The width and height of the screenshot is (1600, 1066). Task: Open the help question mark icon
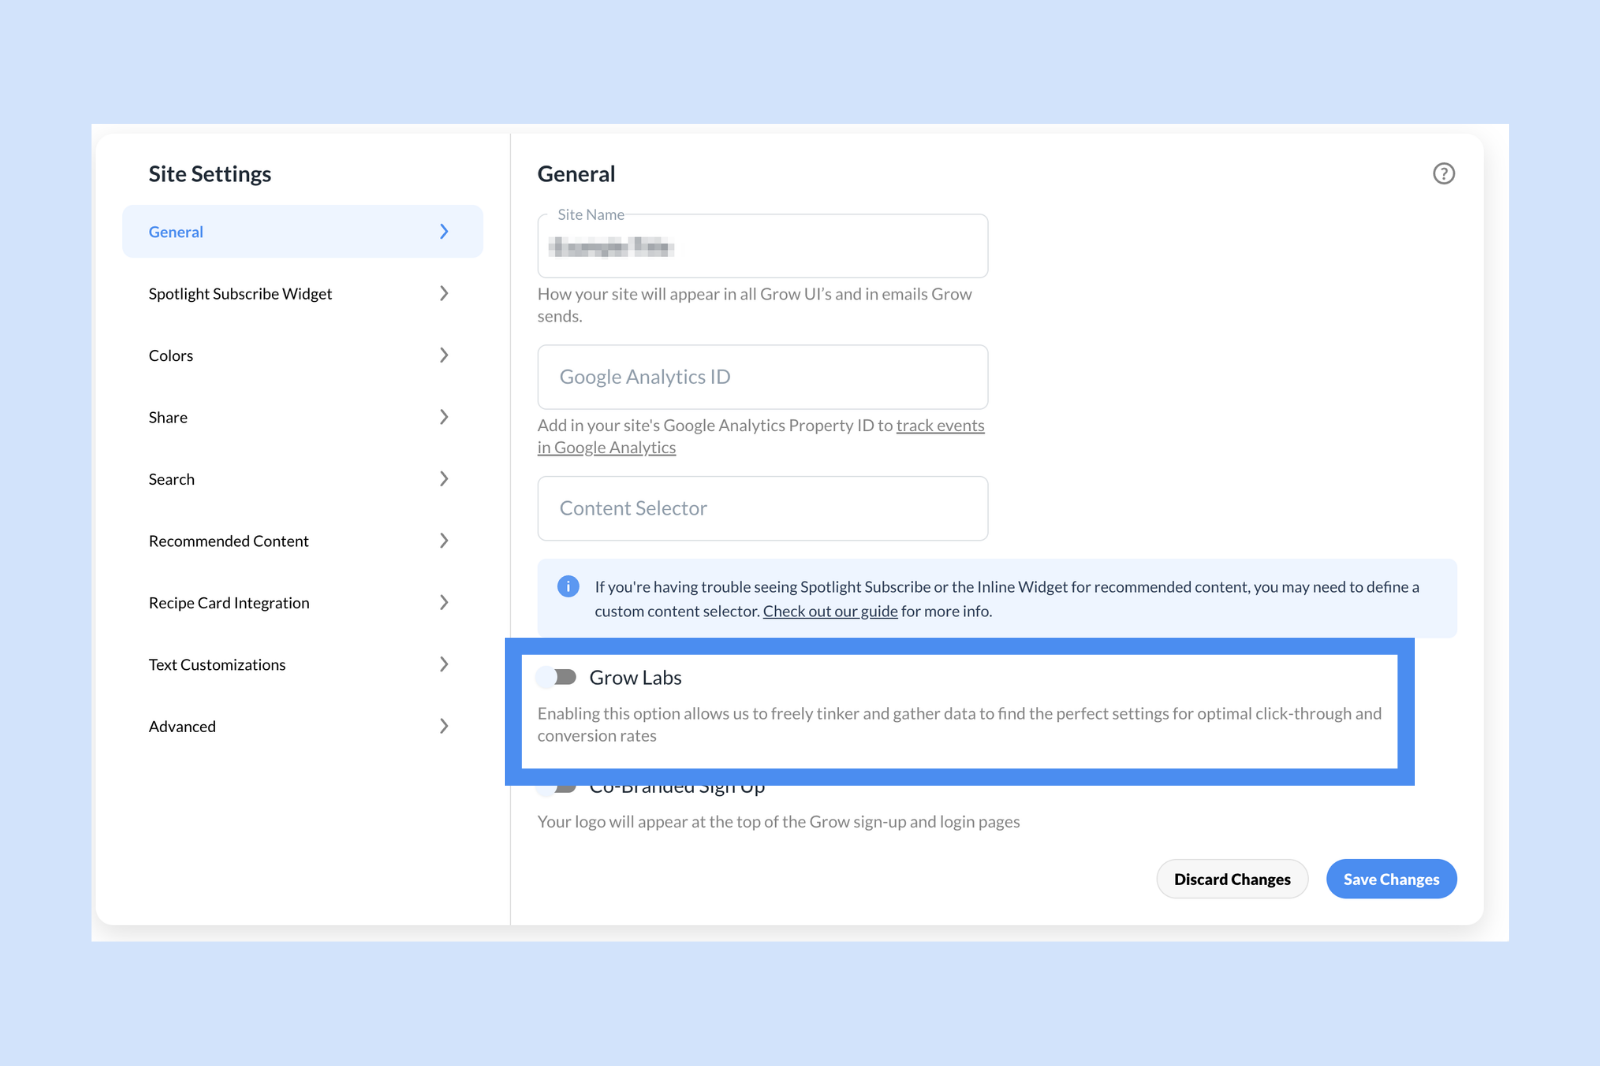point(1443,174)
